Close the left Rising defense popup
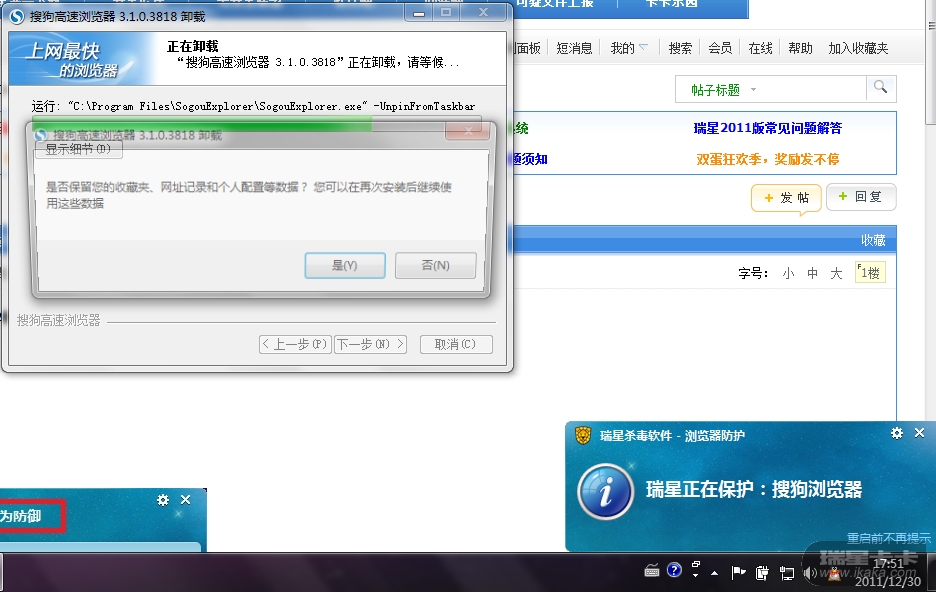 click(x=186, y=500)
